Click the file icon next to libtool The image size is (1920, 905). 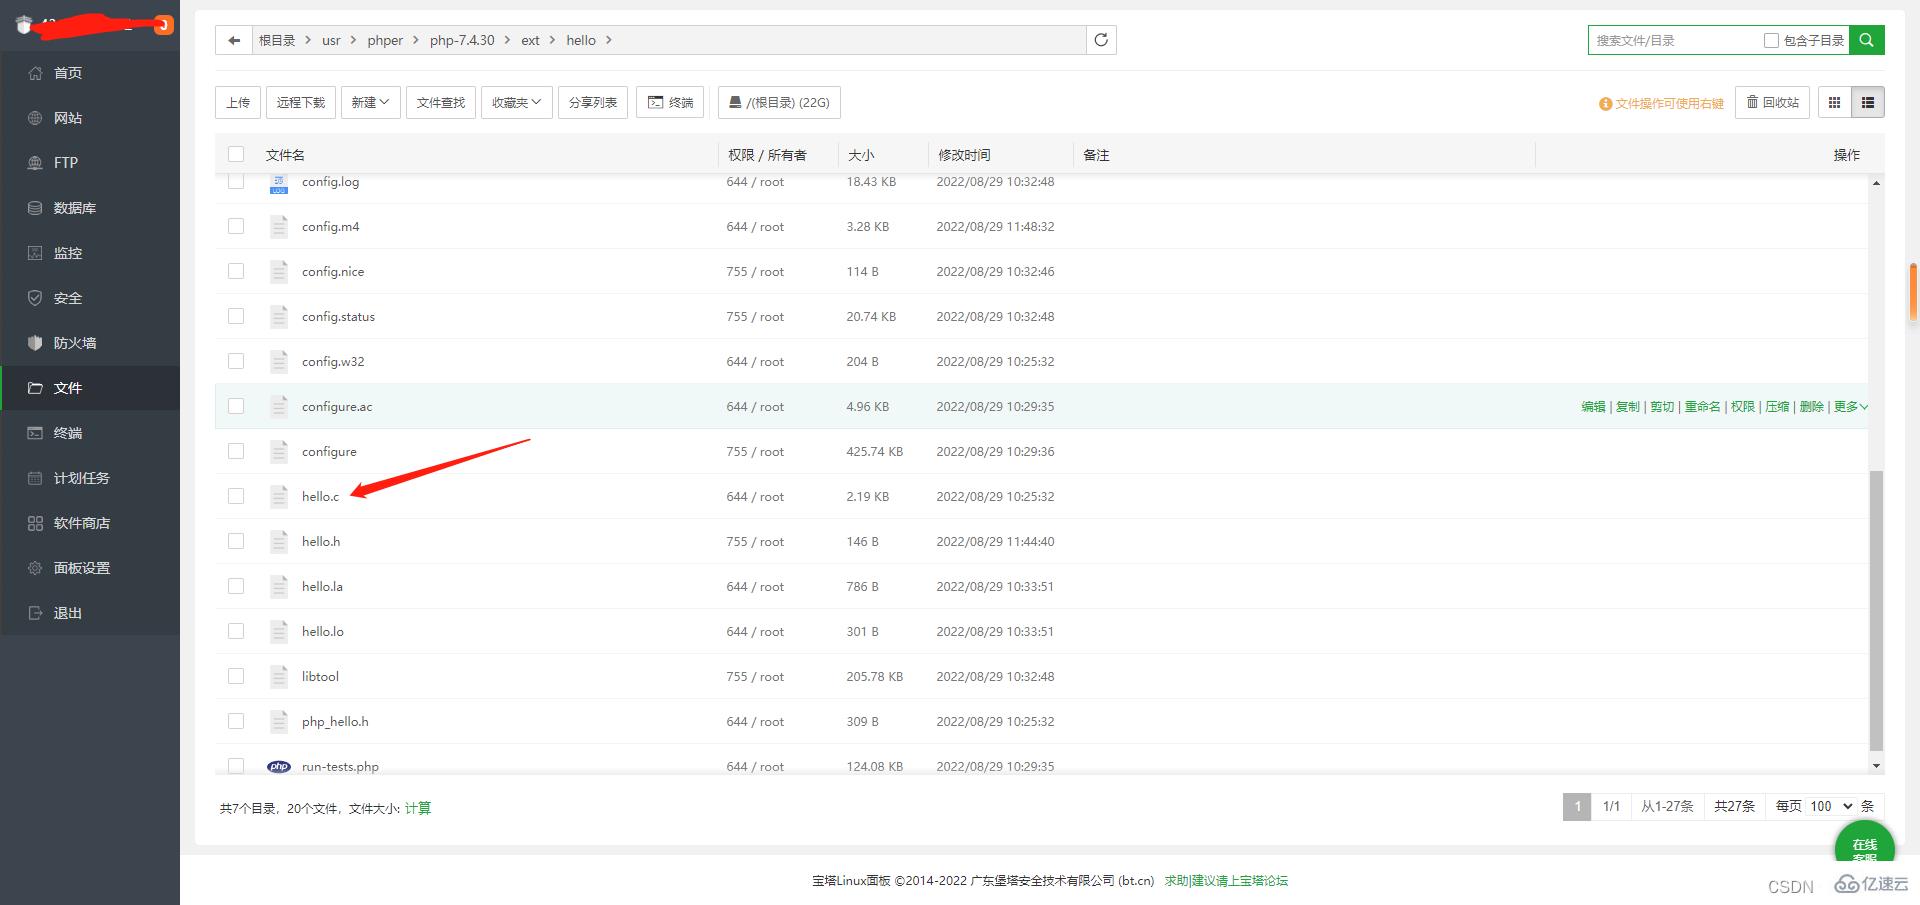(279, 676)
